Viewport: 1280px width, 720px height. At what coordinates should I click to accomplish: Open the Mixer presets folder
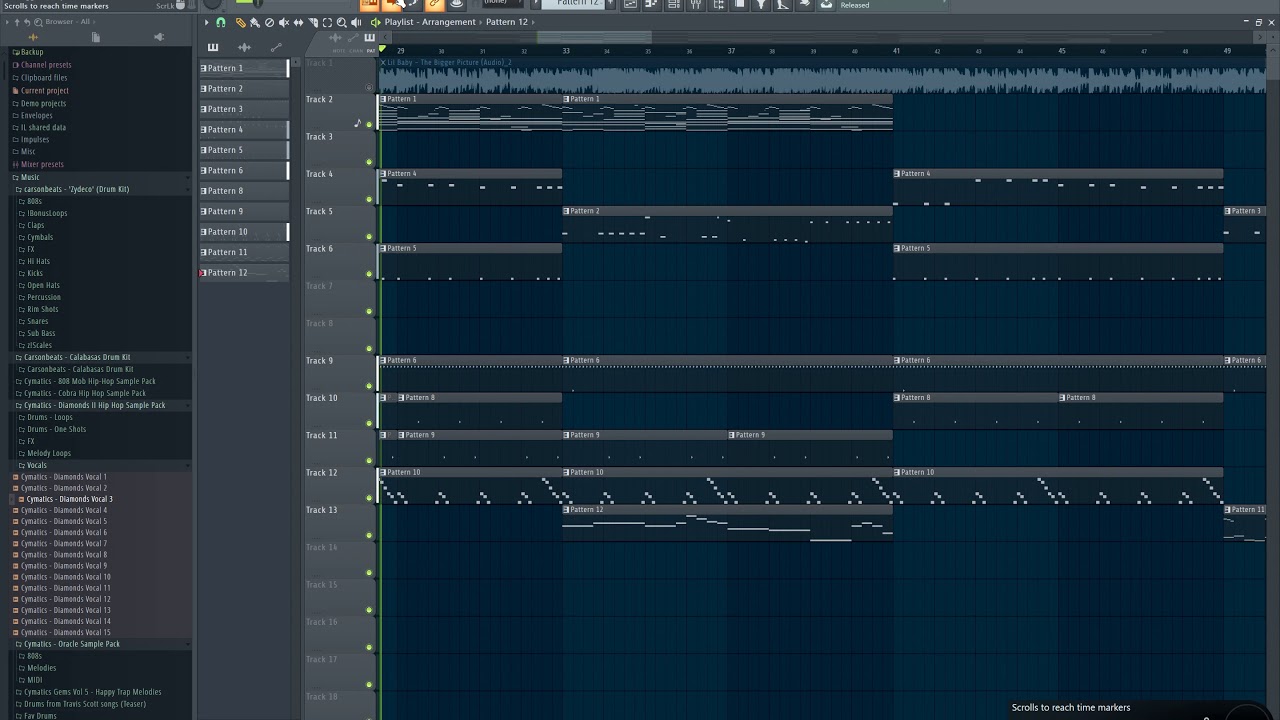(42, 164)
